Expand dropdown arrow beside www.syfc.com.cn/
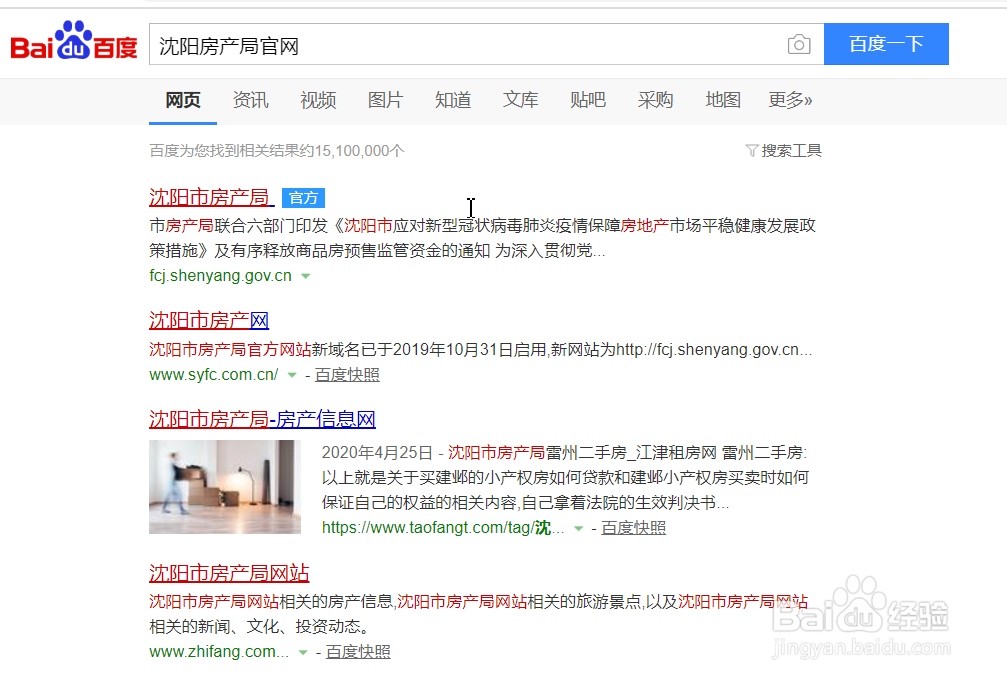The width and height of the screenshot is (1007, 682). point(292,375)
